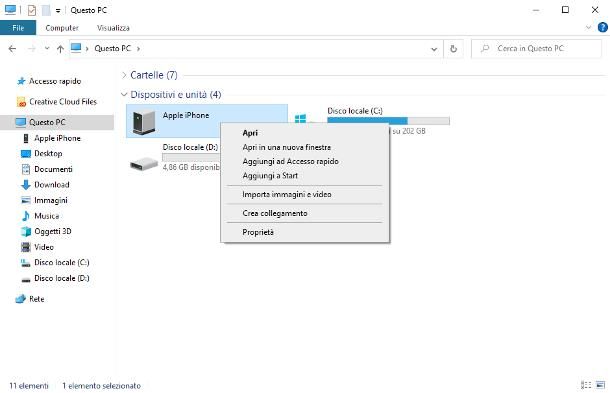Click the Disco locale (C:) usage bar
The image size is (610, 393).
pos(388,121)
